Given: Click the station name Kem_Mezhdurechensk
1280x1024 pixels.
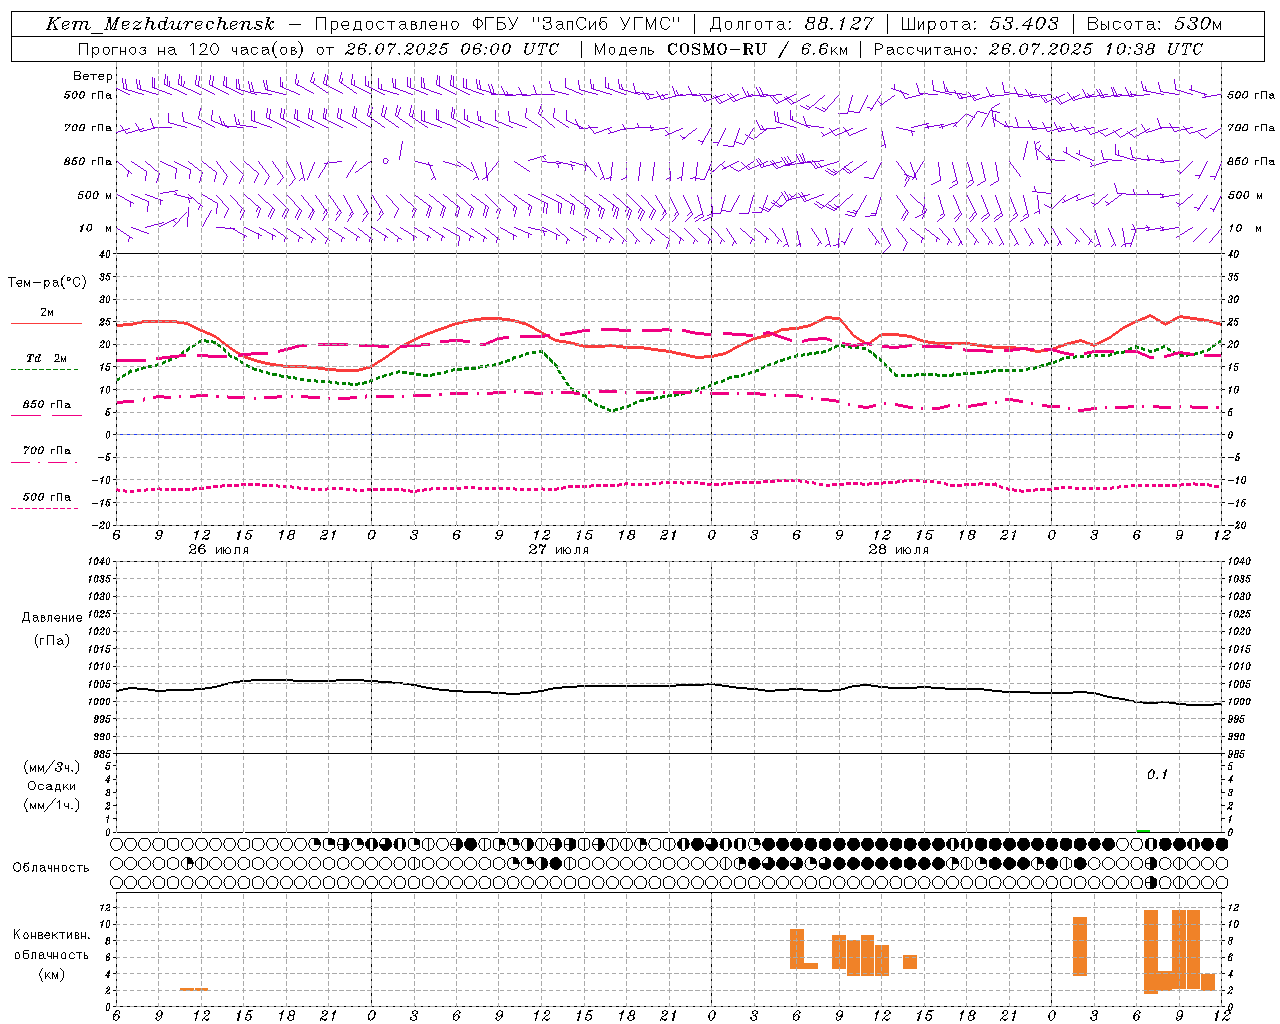Looking at the screenshot, I should [x=160, y=24].
